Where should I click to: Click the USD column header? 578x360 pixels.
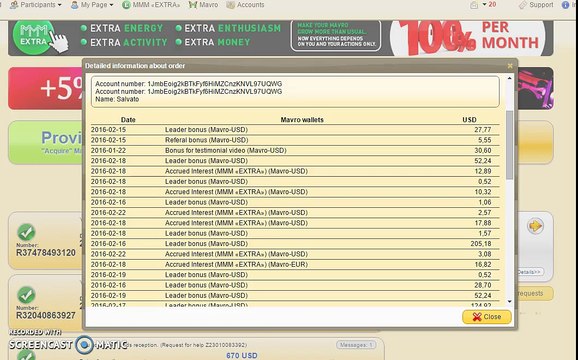coord(469,120)
